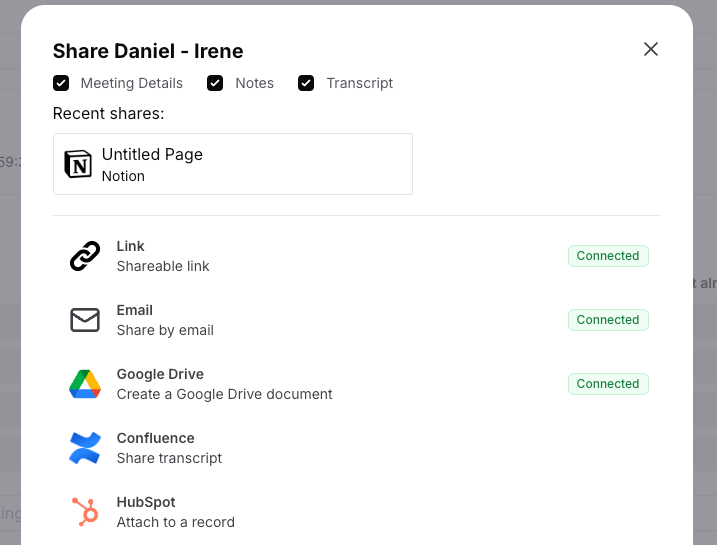Uncheck the Meeting Details checkbox
The height and width of the screenshot is (545, 717).
click(x=61, y=83)
